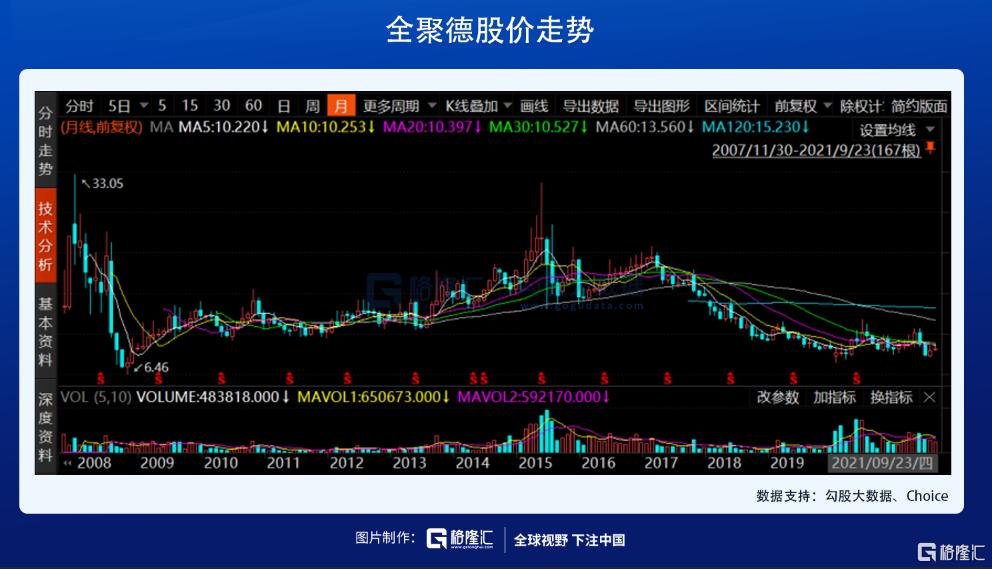
Task: Click the double-left arrow before 2008
Action: (x=67, y=463)
